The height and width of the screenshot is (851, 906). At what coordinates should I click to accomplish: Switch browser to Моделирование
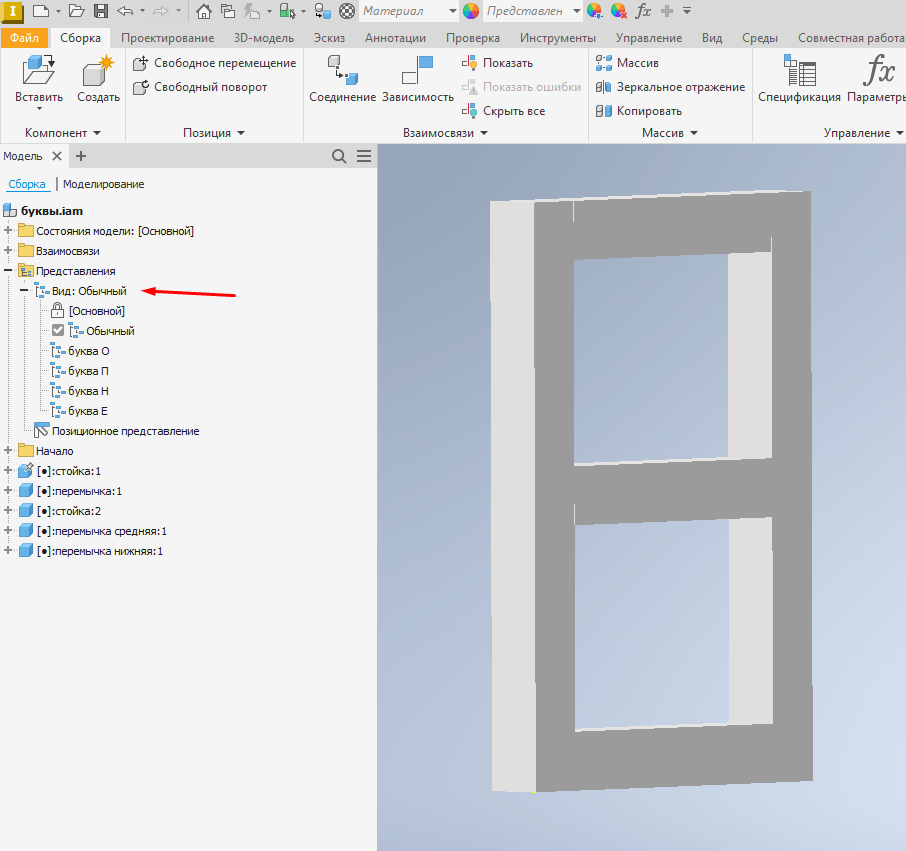pos(103,184)
